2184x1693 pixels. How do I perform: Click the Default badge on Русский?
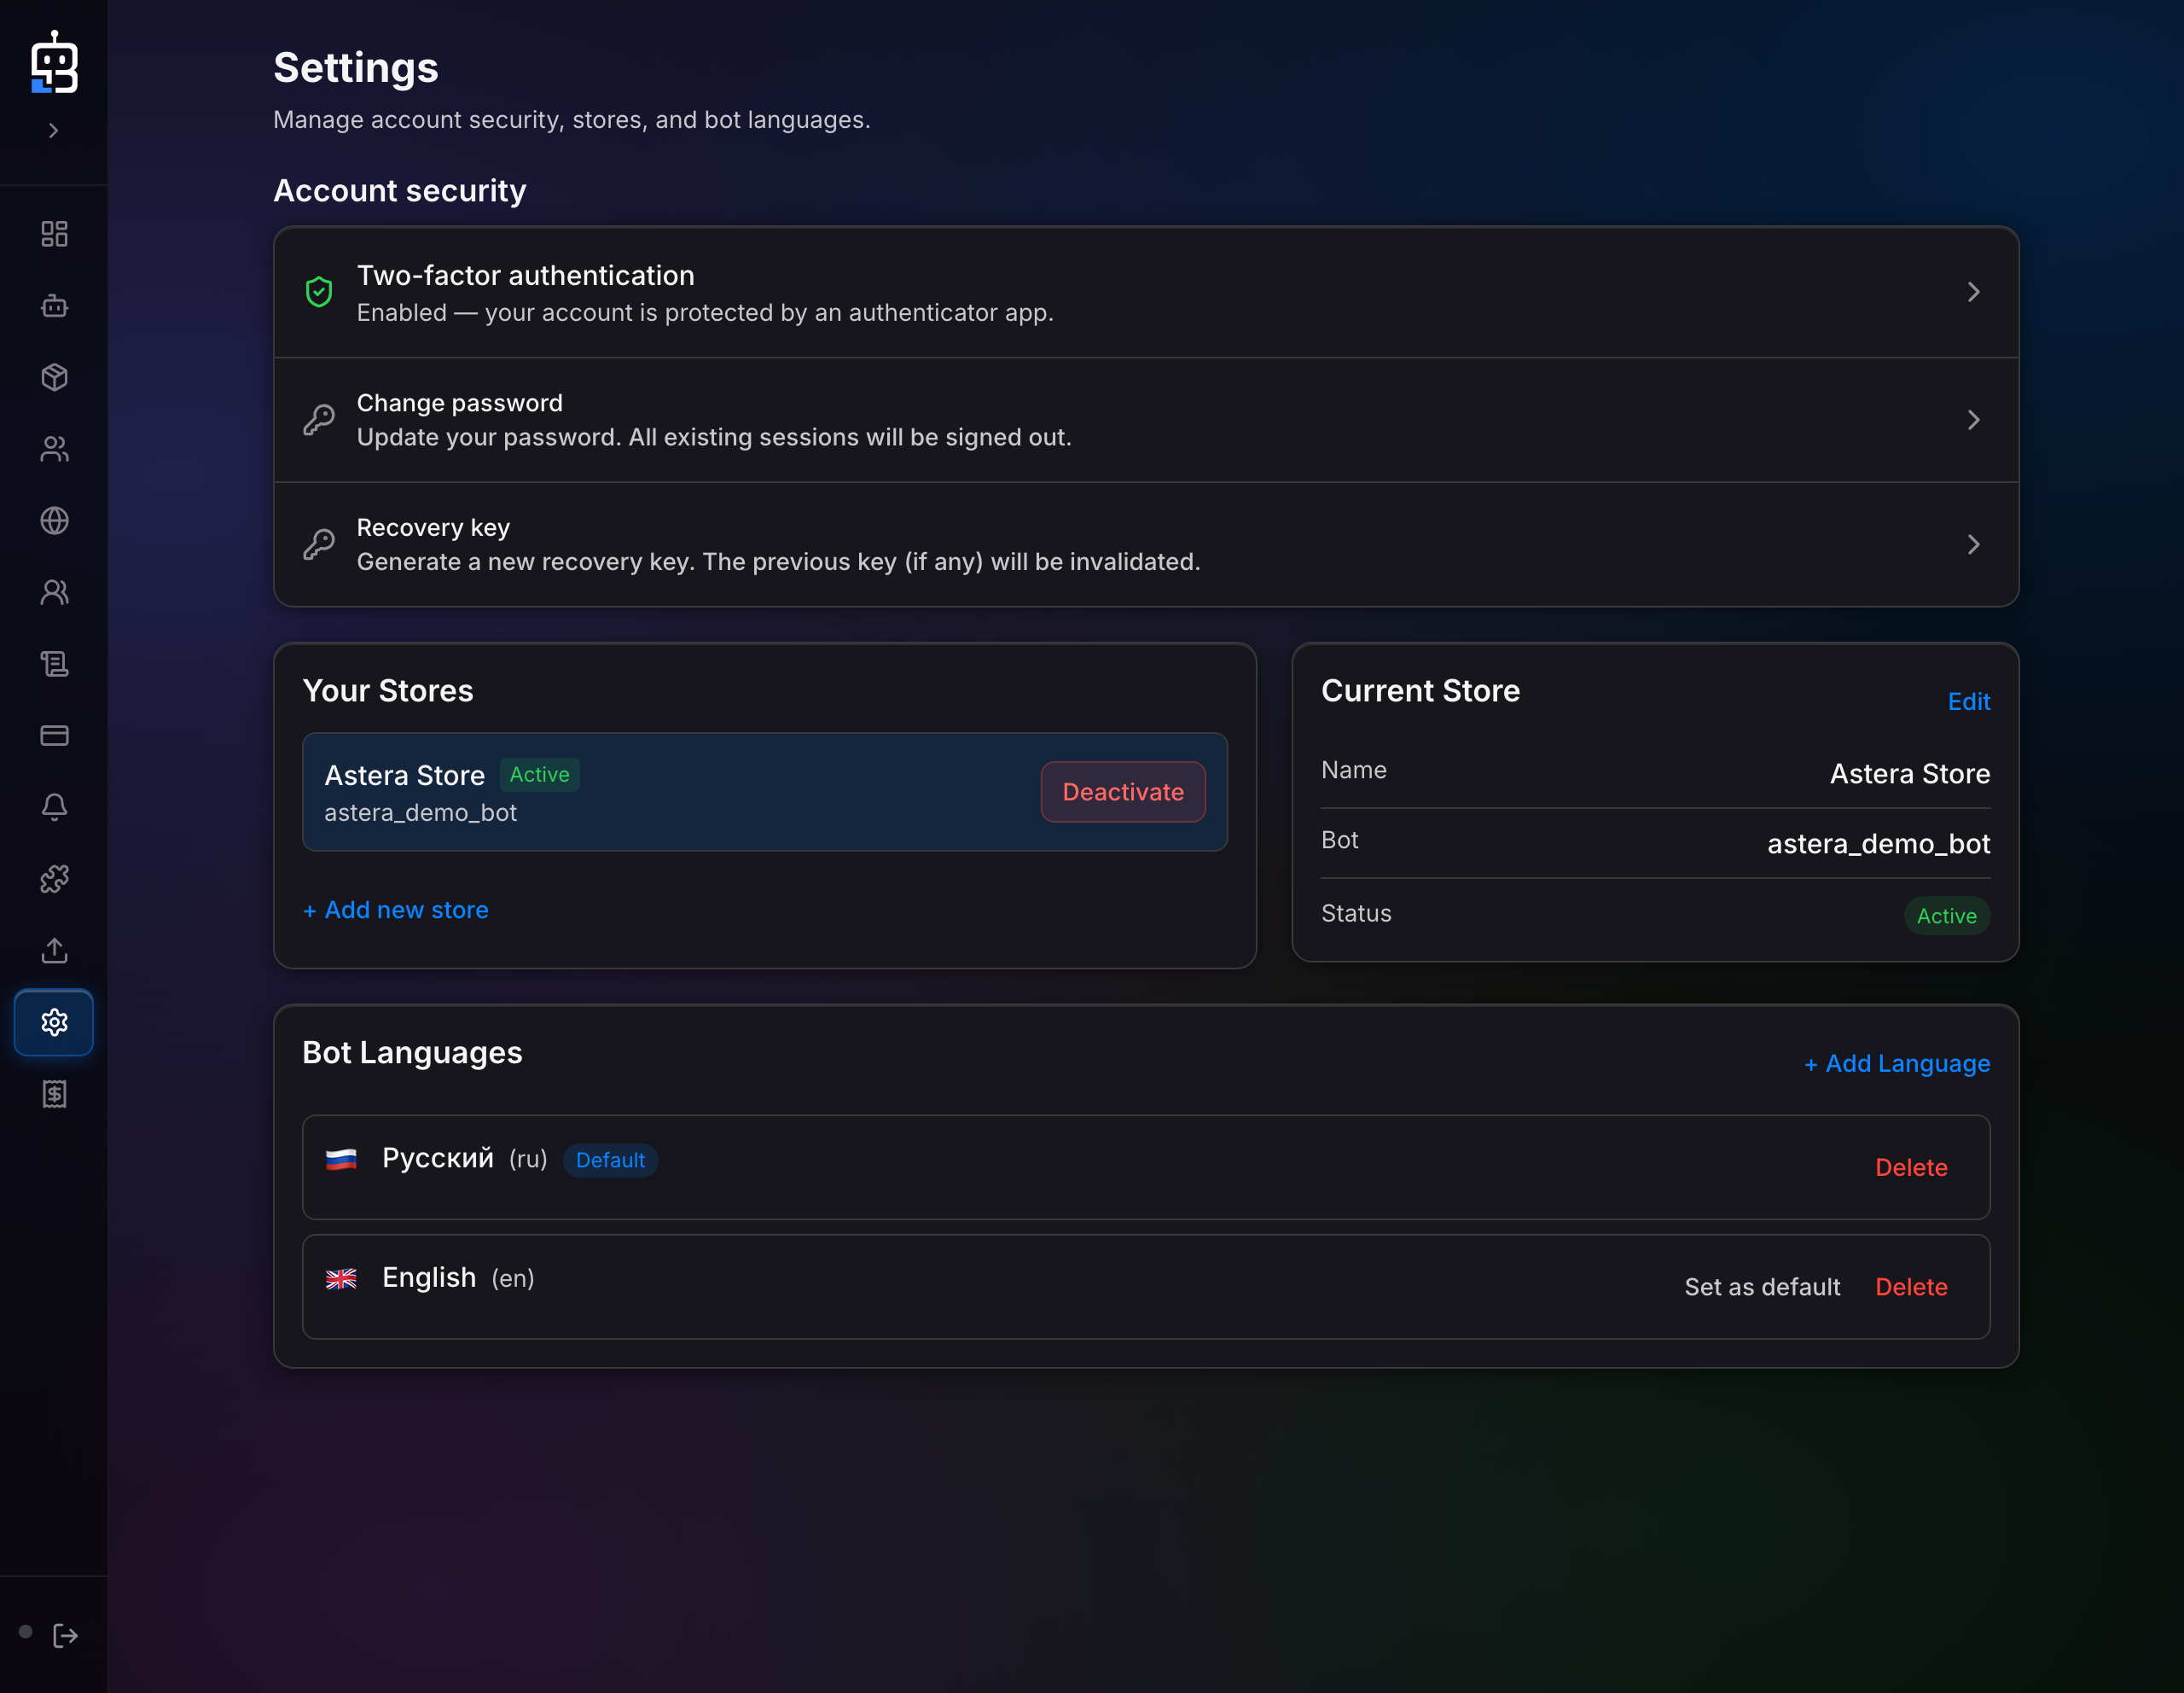pyautogui.click(x=610, y=1160)
